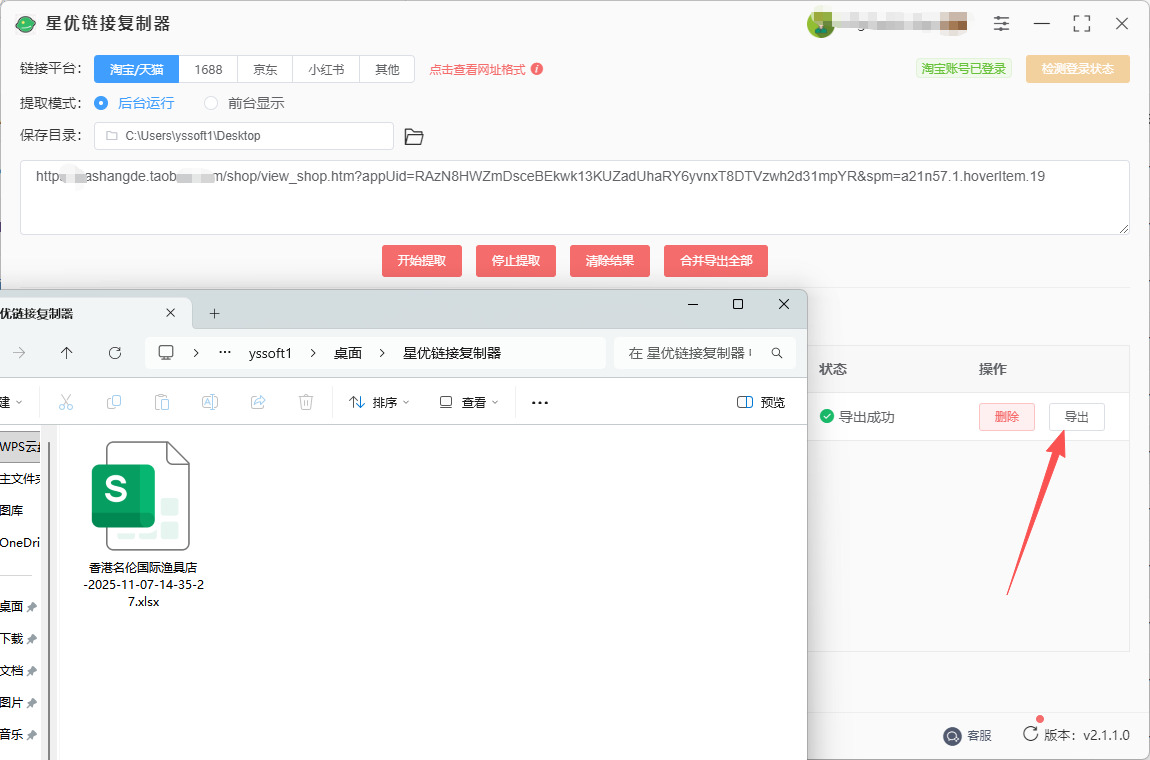Click the version refresh icon
The width and height of the screenshot is (1150, 760).
pos(1030,734)
